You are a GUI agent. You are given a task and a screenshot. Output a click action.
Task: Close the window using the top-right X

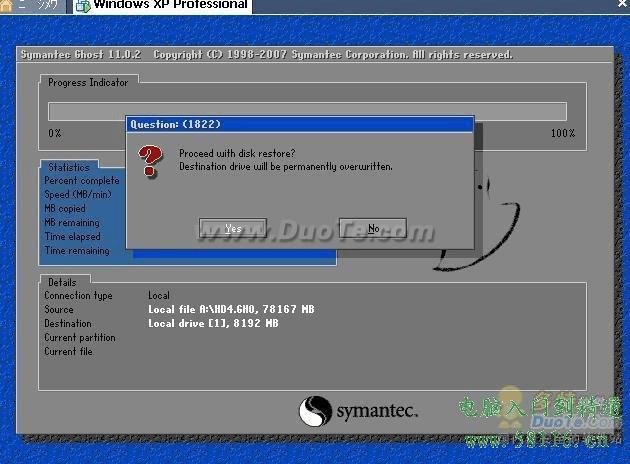(623, 4)
